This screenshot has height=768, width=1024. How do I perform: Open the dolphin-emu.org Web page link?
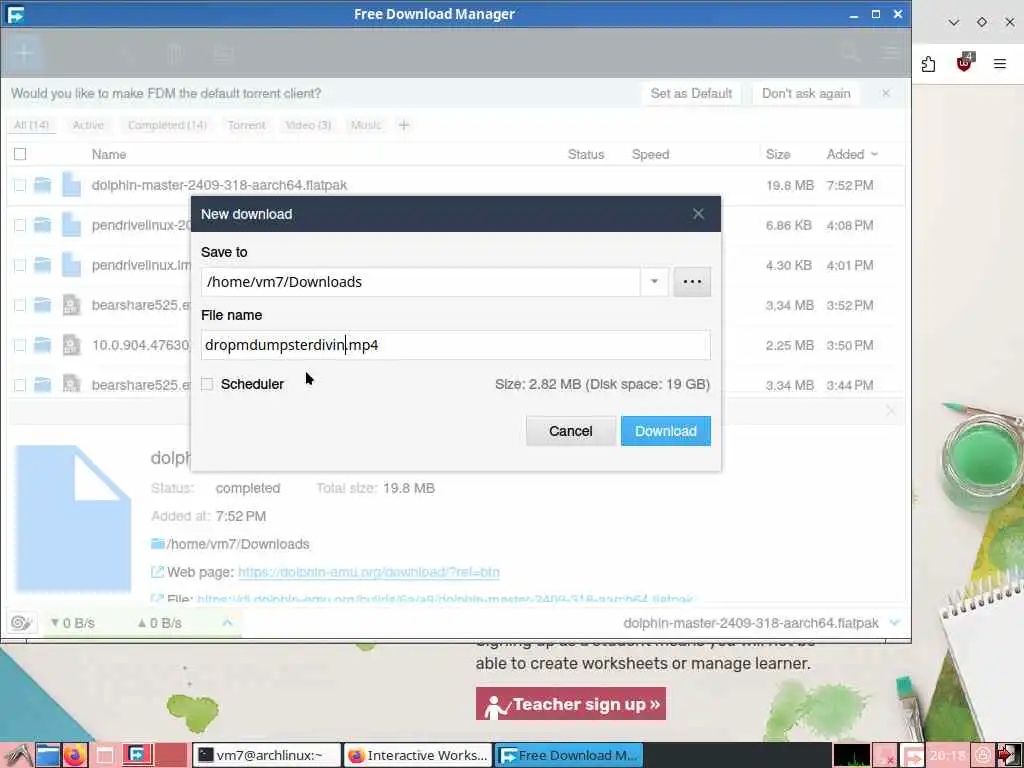click(x=369, y=572)
